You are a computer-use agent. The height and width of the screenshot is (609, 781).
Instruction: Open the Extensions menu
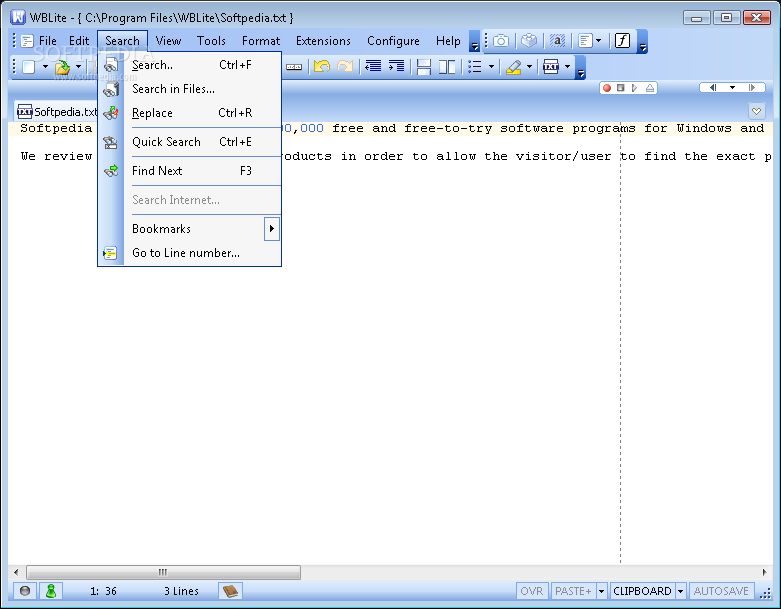(323, 41)
